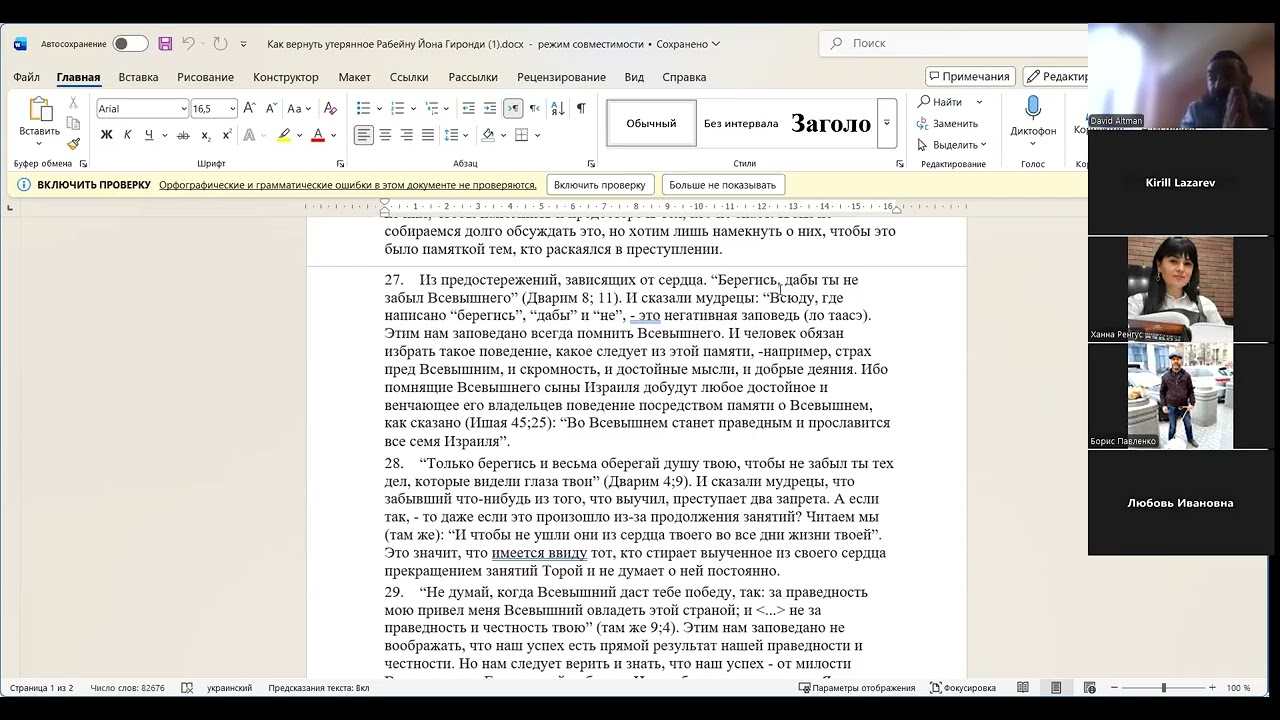The width and height of the screenshot is (1280, 720).
Task: Click the Copy icon in clipboard group
Action: click(x=73, y=123)
